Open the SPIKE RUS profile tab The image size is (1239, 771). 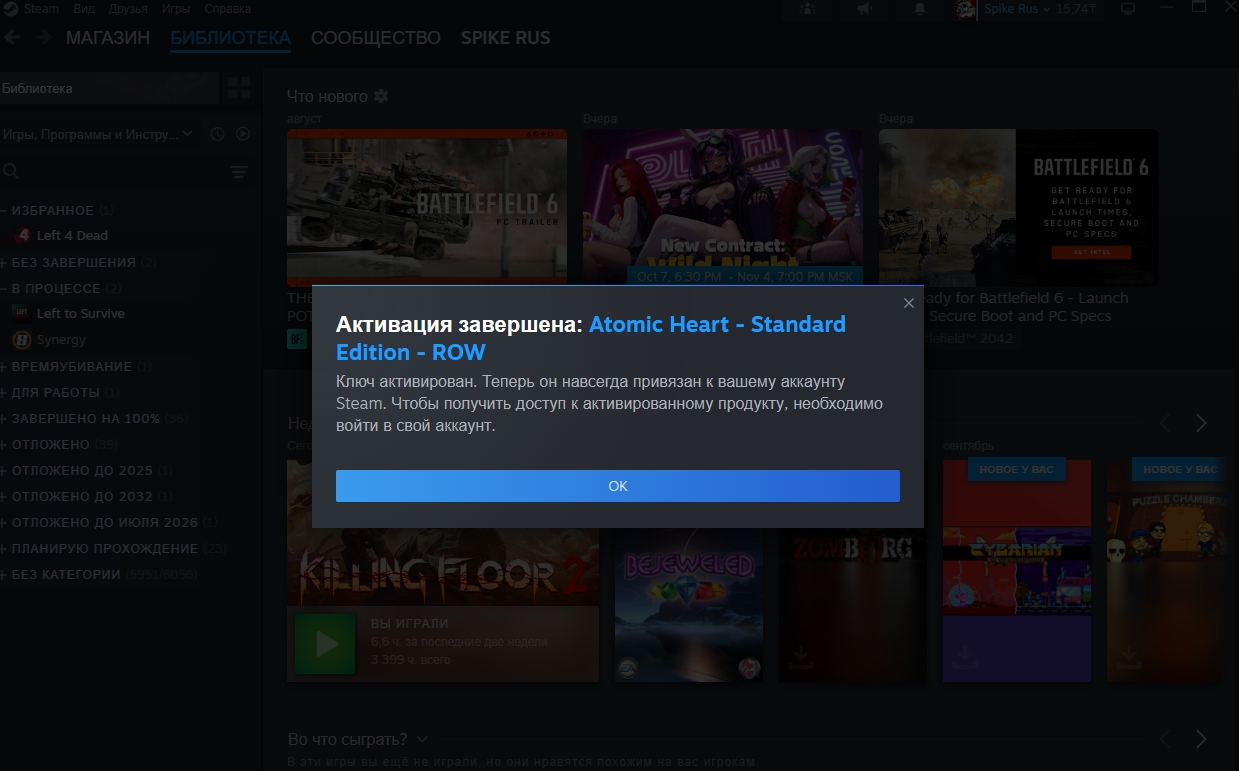(x=506, y=38)
